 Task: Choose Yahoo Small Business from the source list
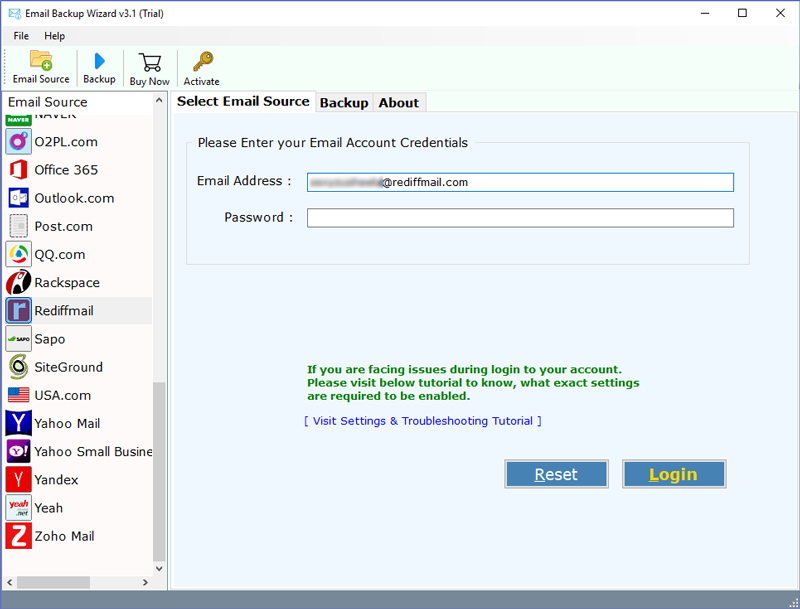79,451
